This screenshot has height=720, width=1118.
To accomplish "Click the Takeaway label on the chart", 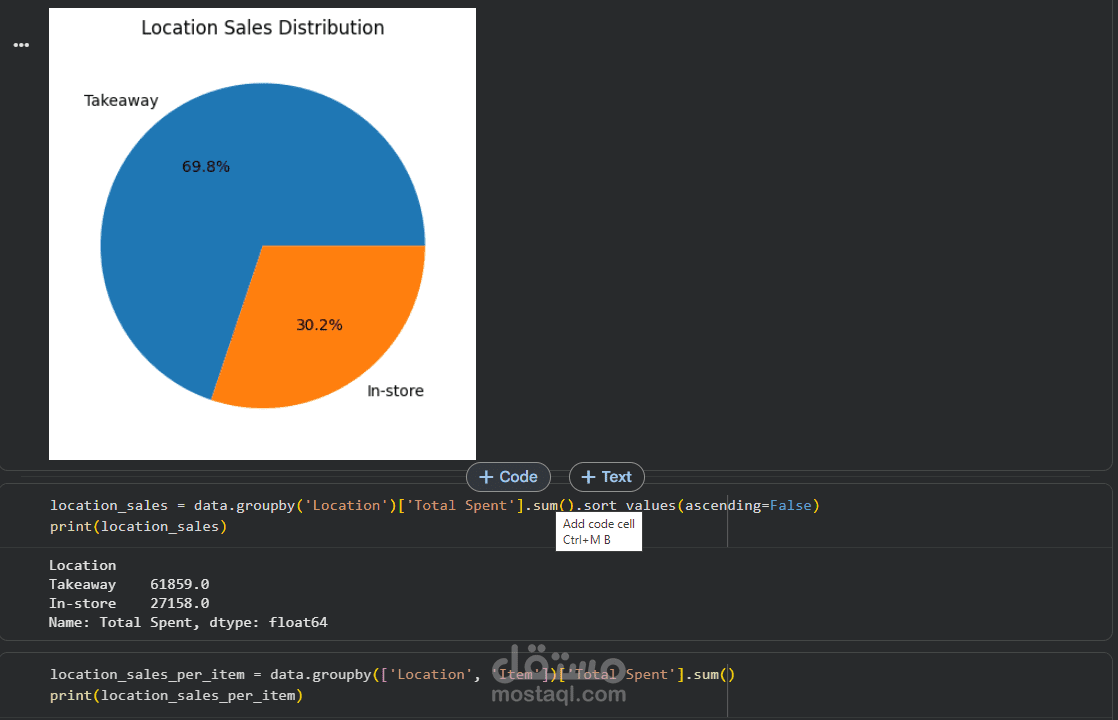I will click(121, 101).
